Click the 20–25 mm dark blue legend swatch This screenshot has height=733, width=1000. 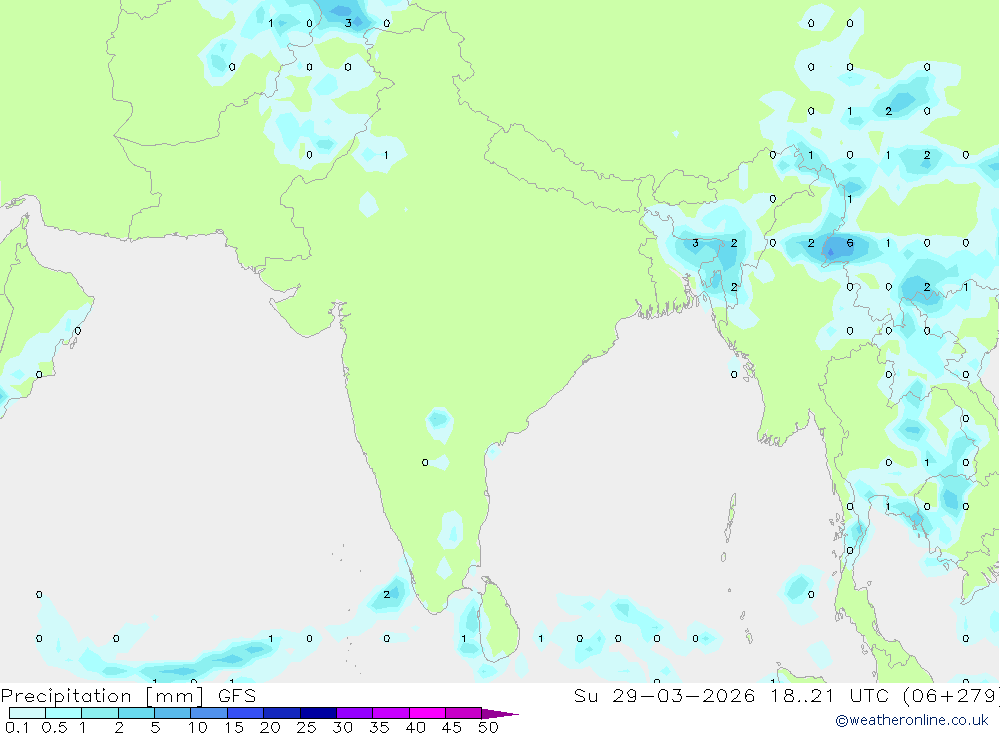(x=282, y=713)
